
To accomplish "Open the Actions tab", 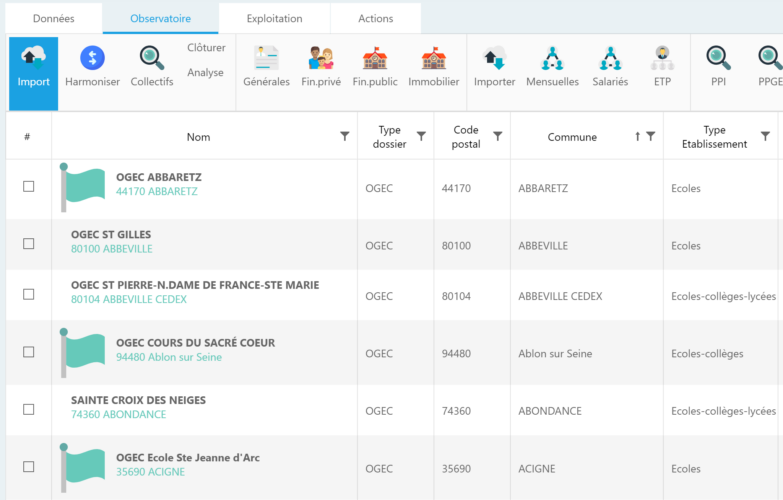I will [x=376, y=18].
